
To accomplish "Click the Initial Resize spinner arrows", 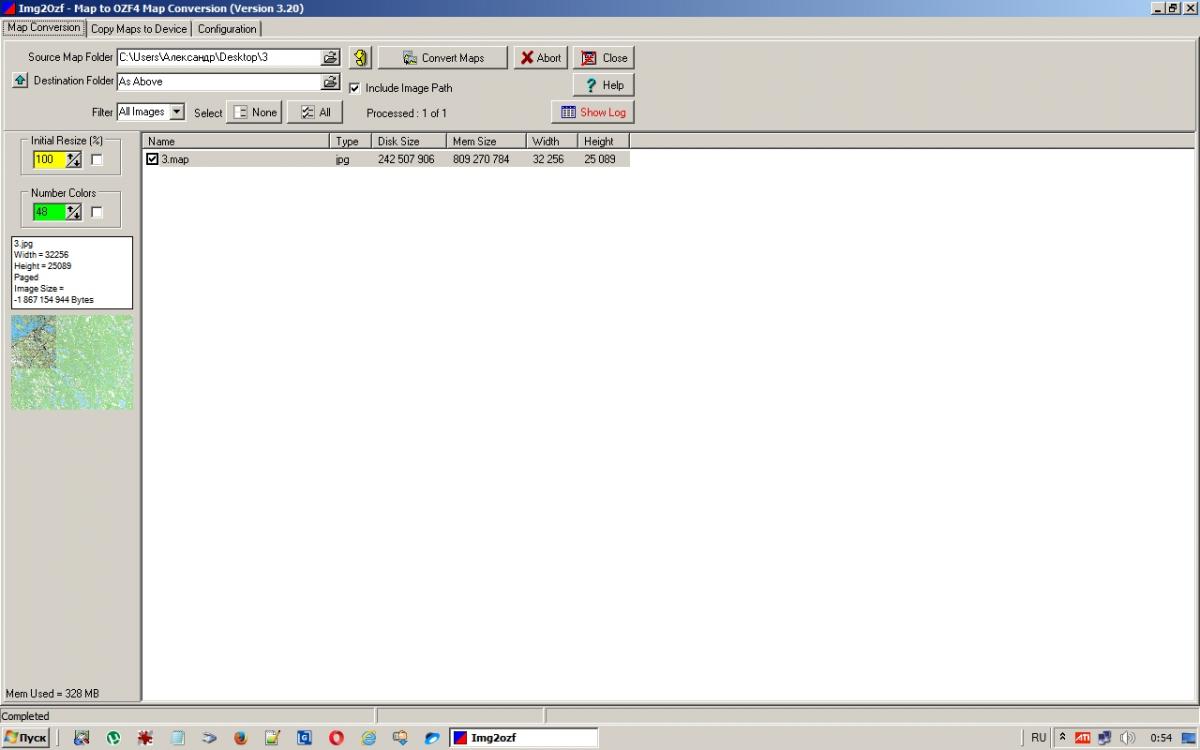I will (x=73, y=160).
